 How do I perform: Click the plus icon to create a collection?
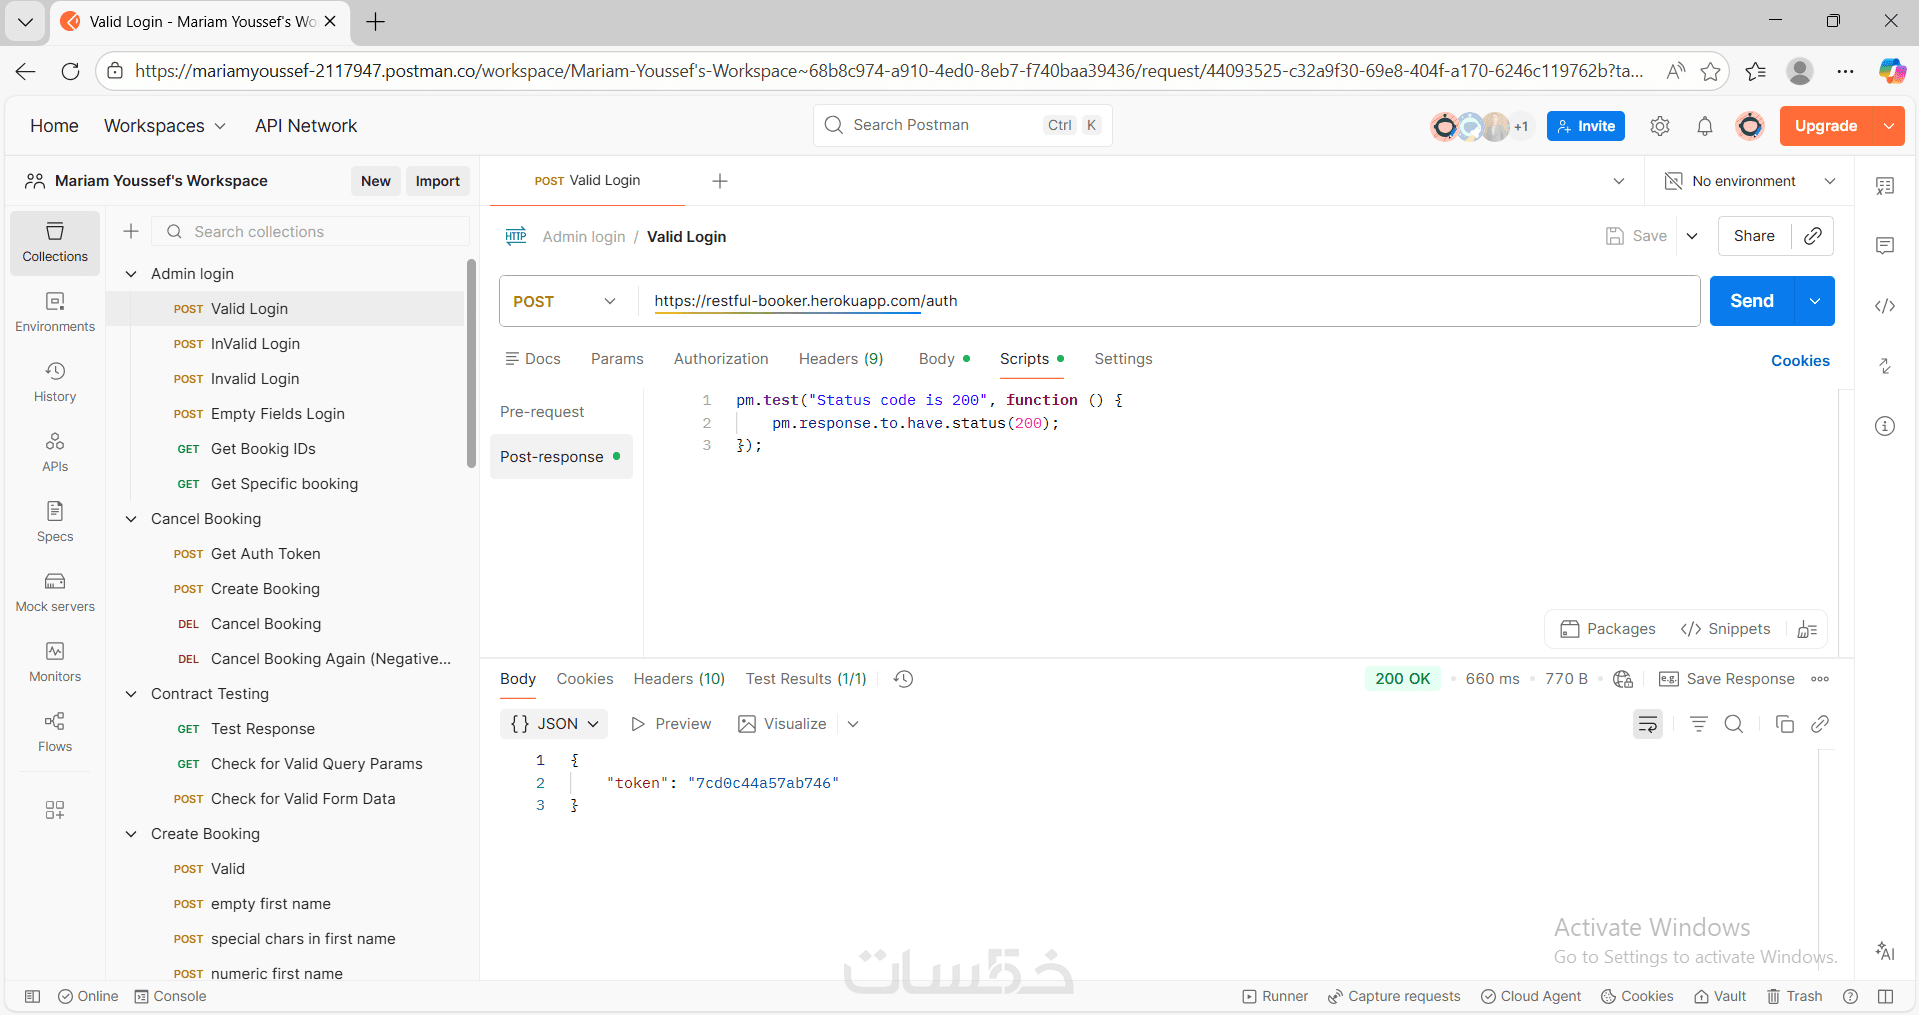[131, 232]
